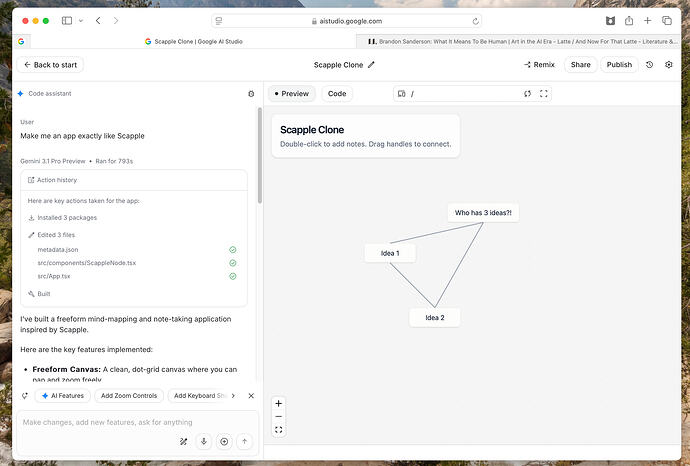
Task: Select the Idea 1 note
Action: [x=390, y=253]
